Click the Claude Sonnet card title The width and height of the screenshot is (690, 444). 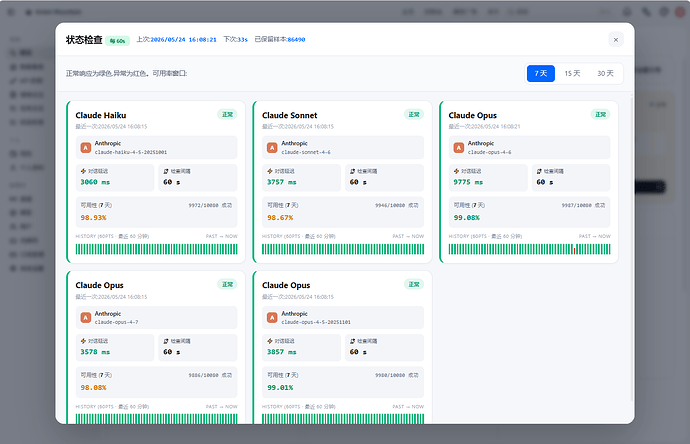click(x=290, y=115)
